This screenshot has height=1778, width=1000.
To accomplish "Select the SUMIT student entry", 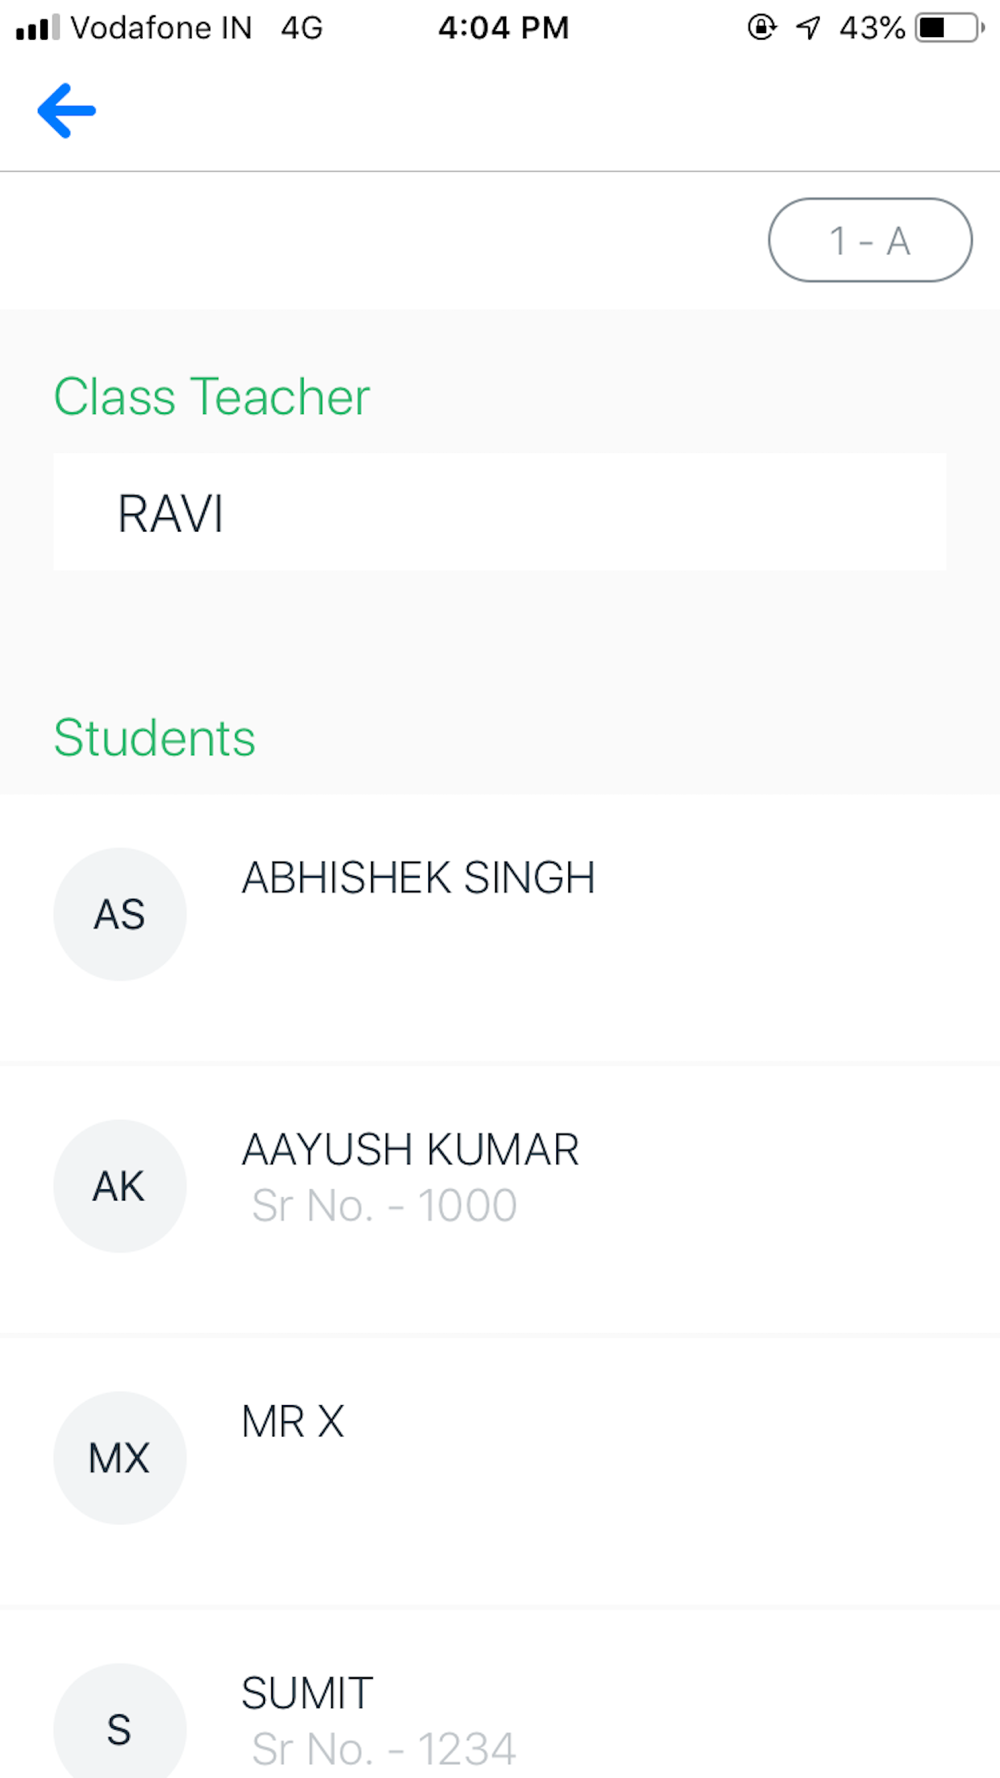I will click(307, 1694).
